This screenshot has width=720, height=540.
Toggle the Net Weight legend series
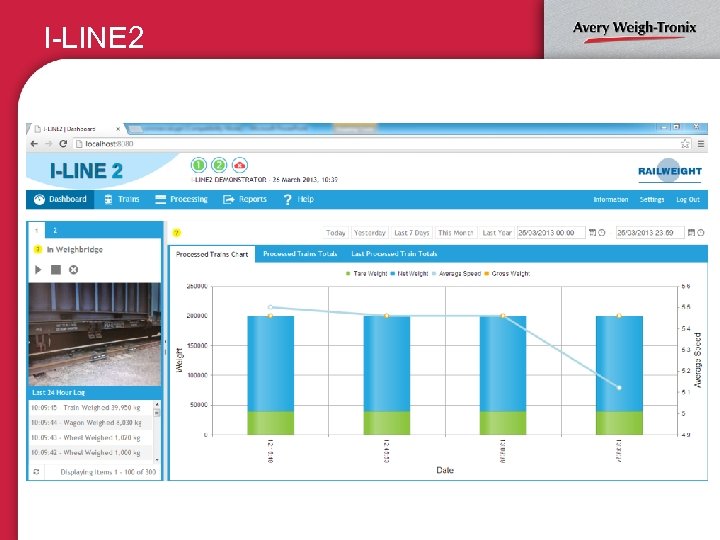tap(409, 273)
